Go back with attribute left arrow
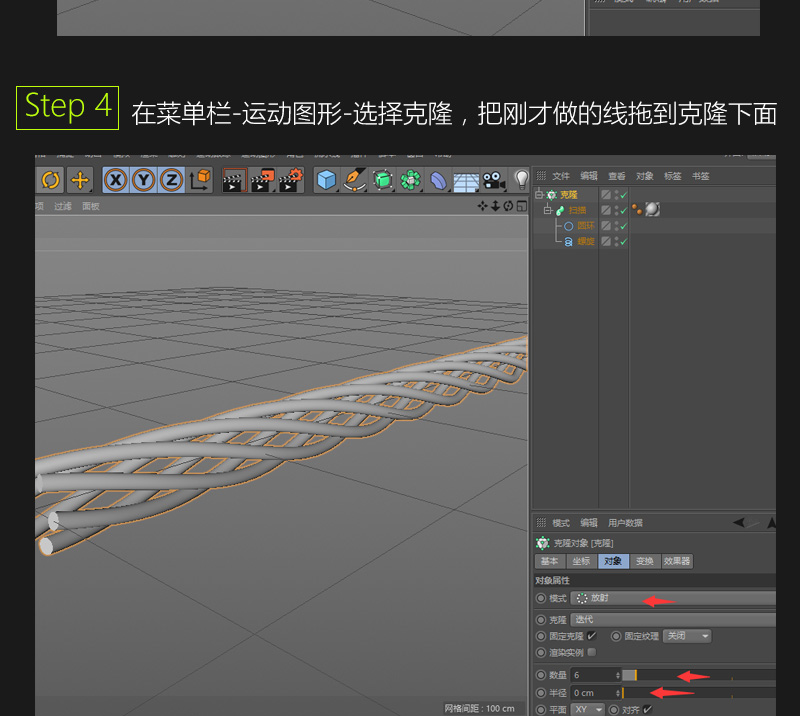 (x=739, y=522)
